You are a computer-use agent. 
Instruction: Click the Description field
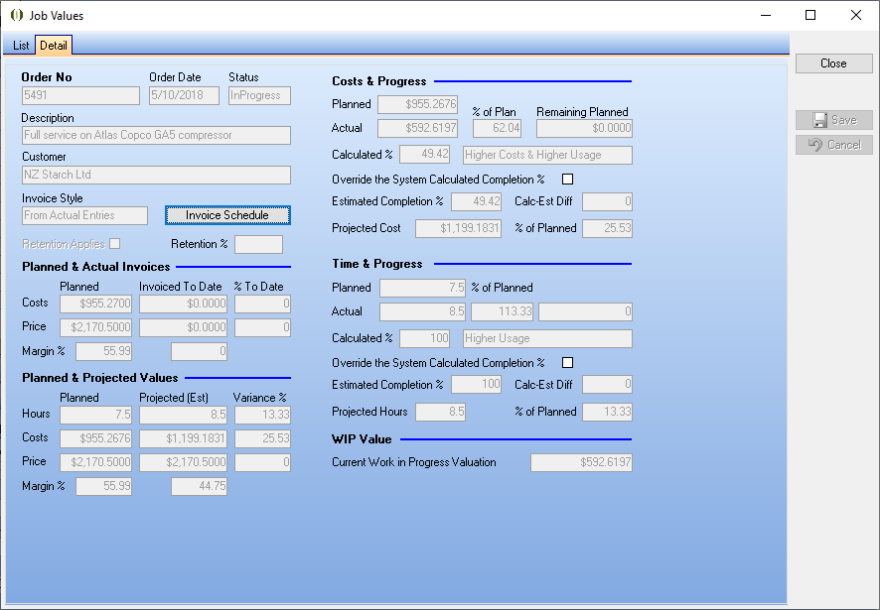156,135
